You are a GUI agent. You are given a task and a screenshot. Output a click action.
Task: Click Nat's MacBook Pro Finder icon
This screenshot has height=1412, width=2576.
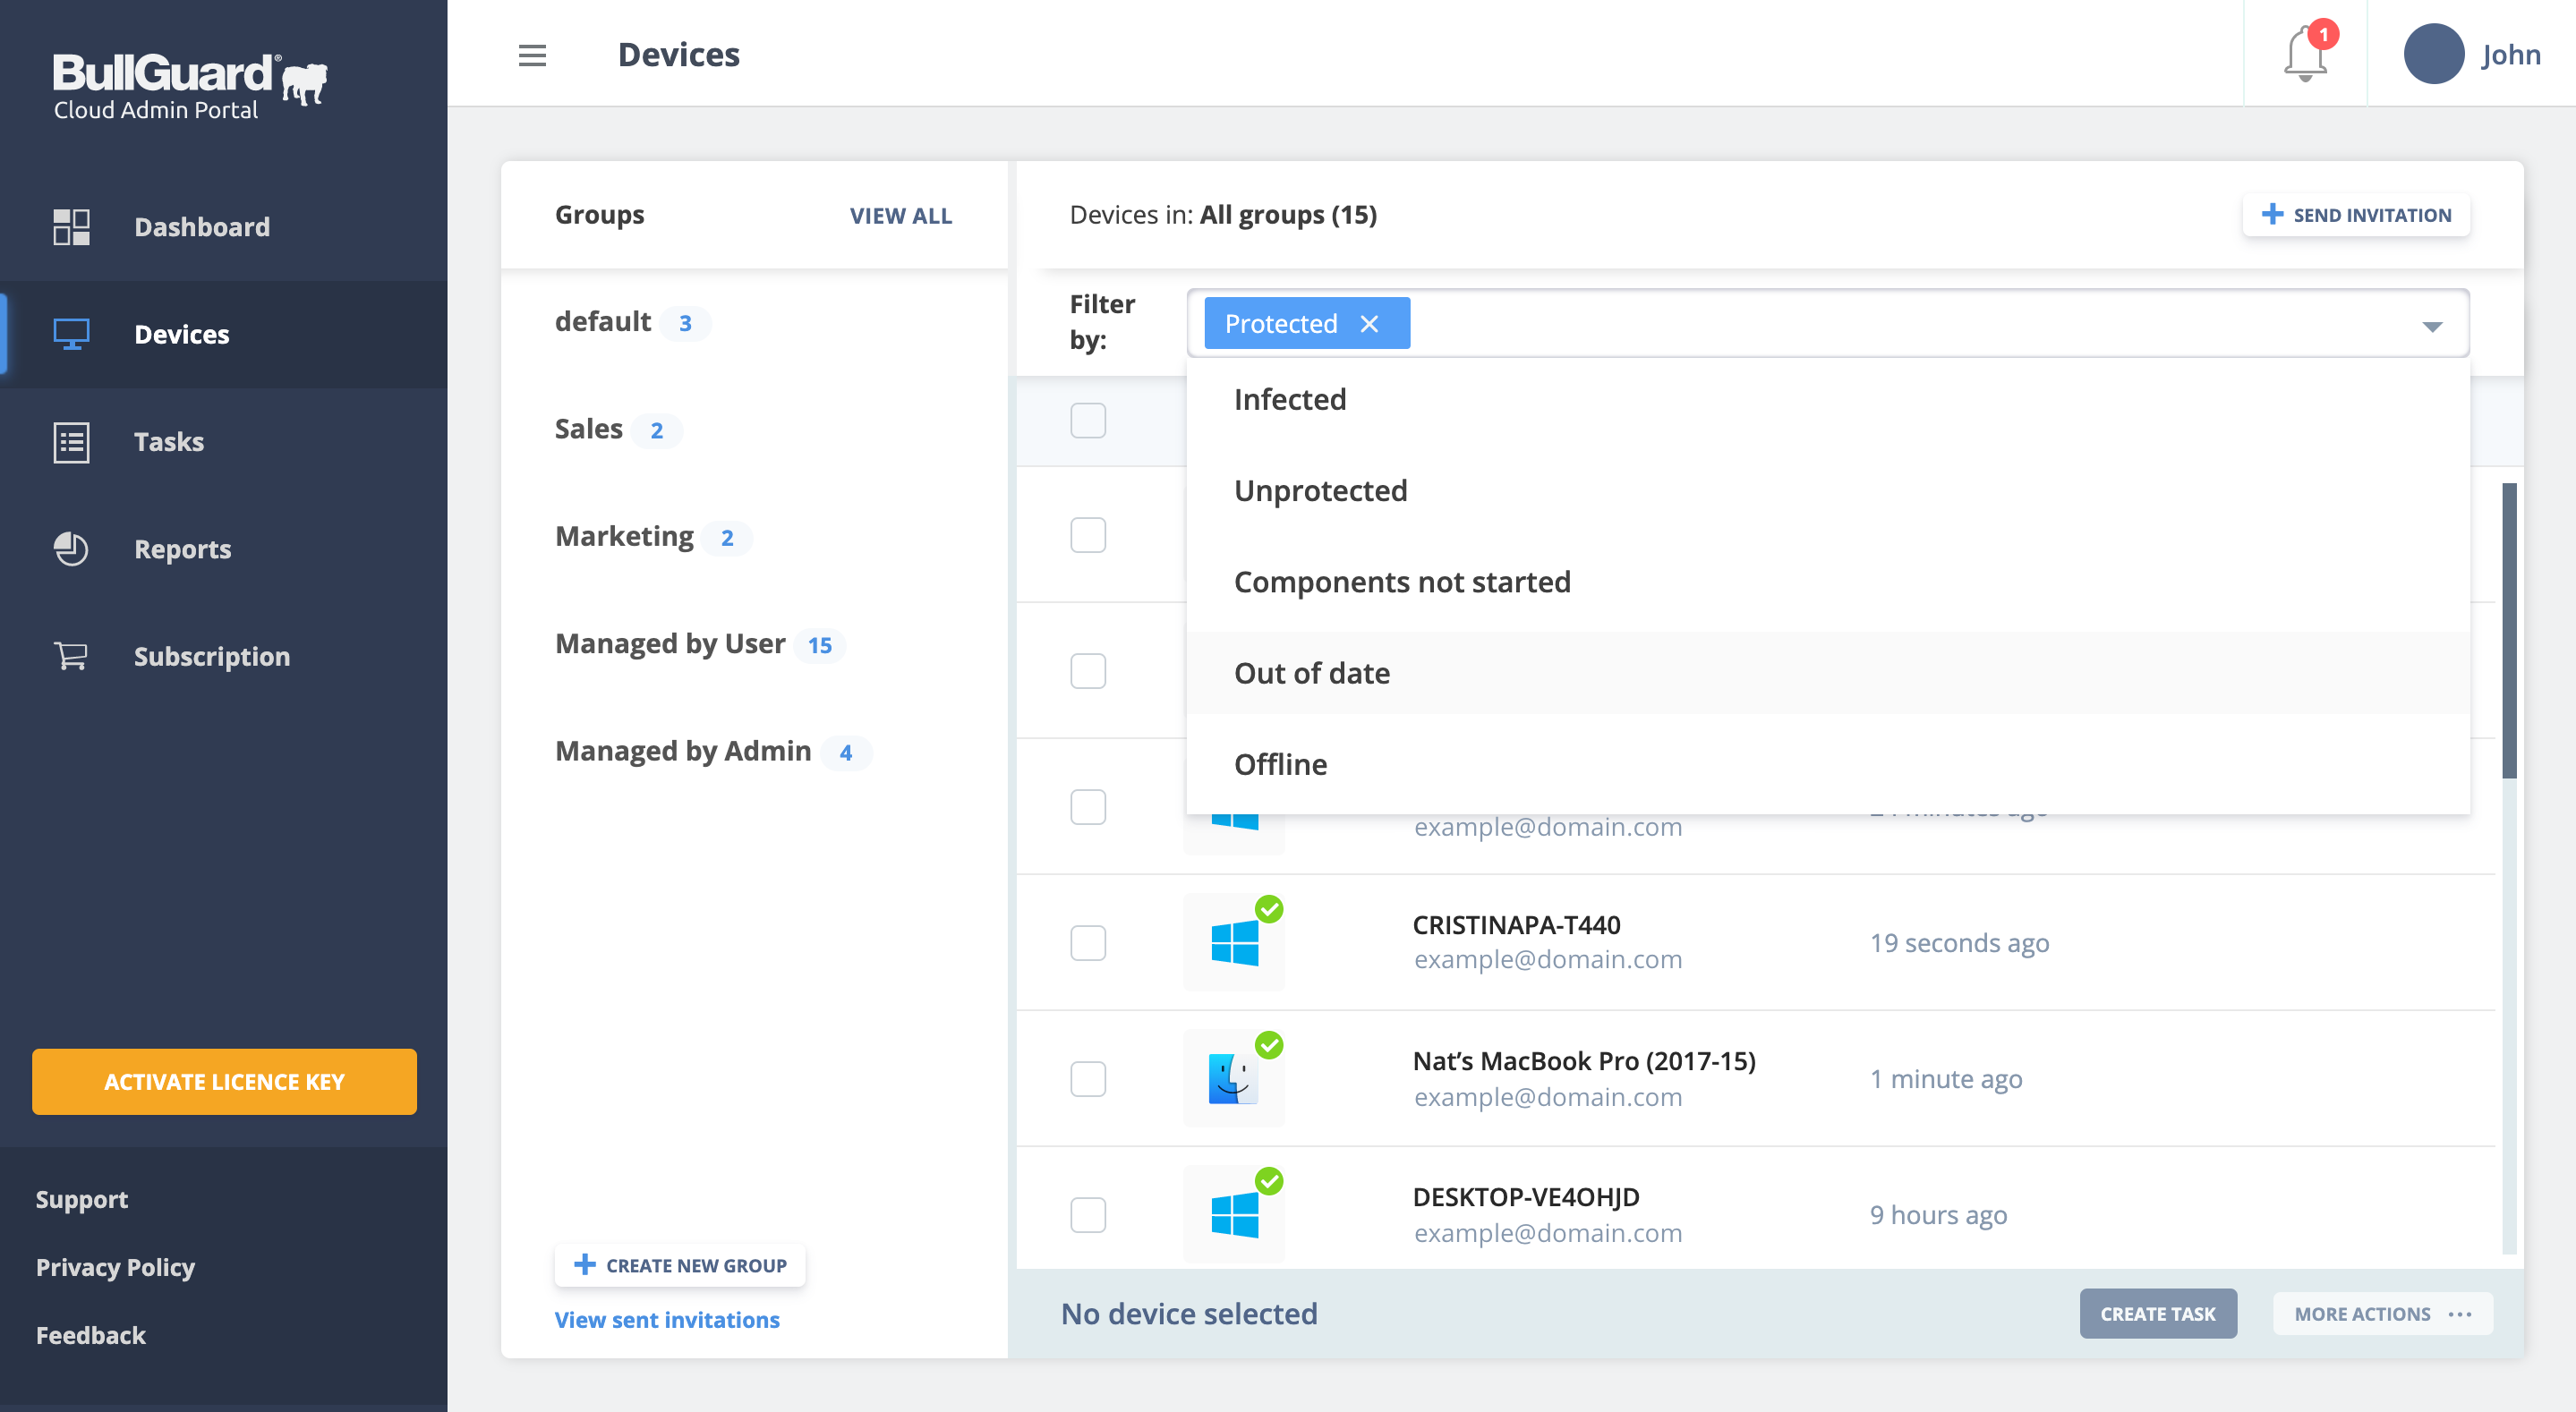pos(1233,1078)
